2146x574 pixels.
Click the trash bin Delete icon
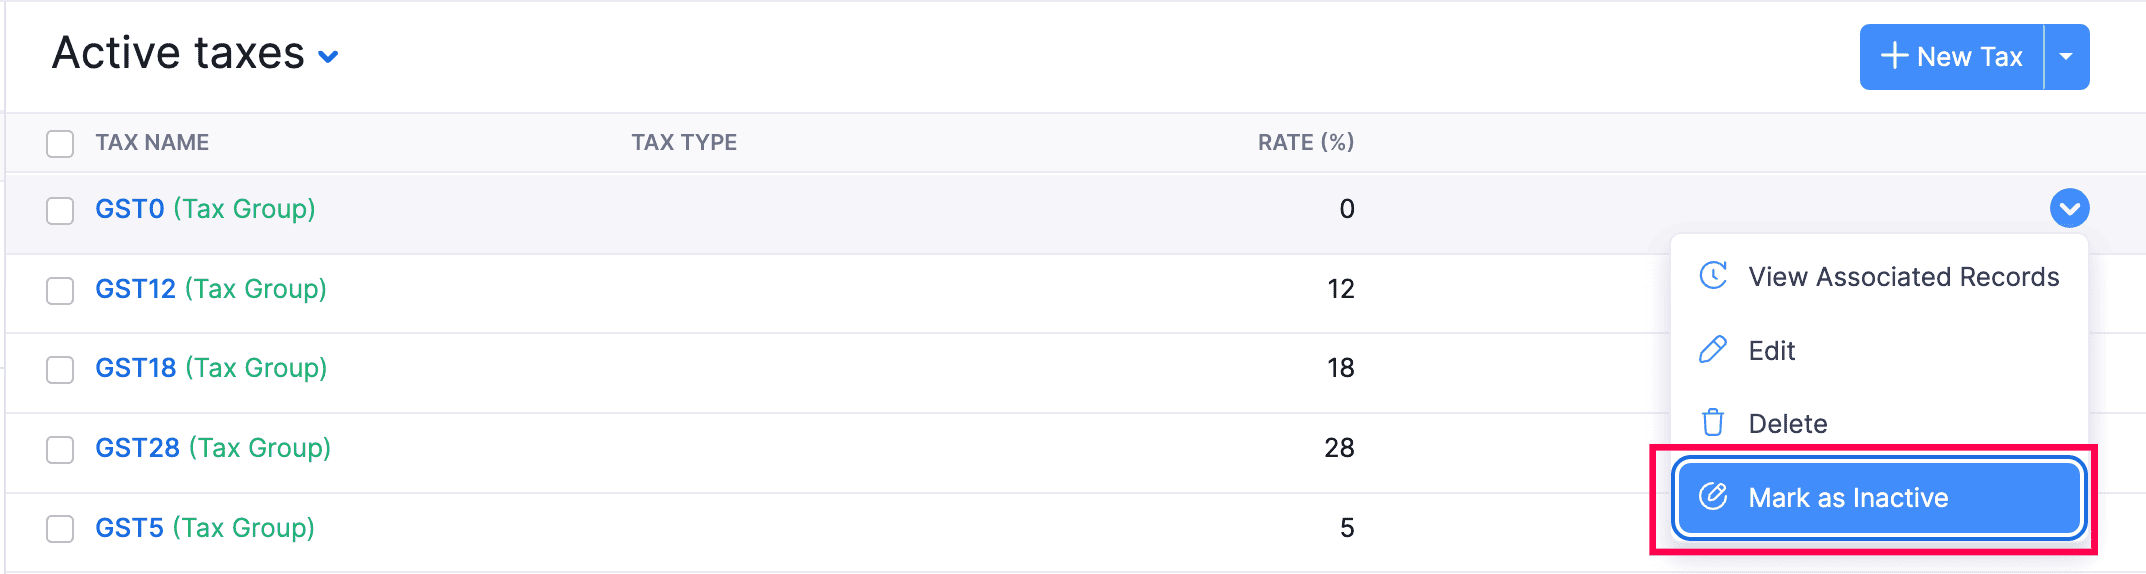pos(1713,423)
